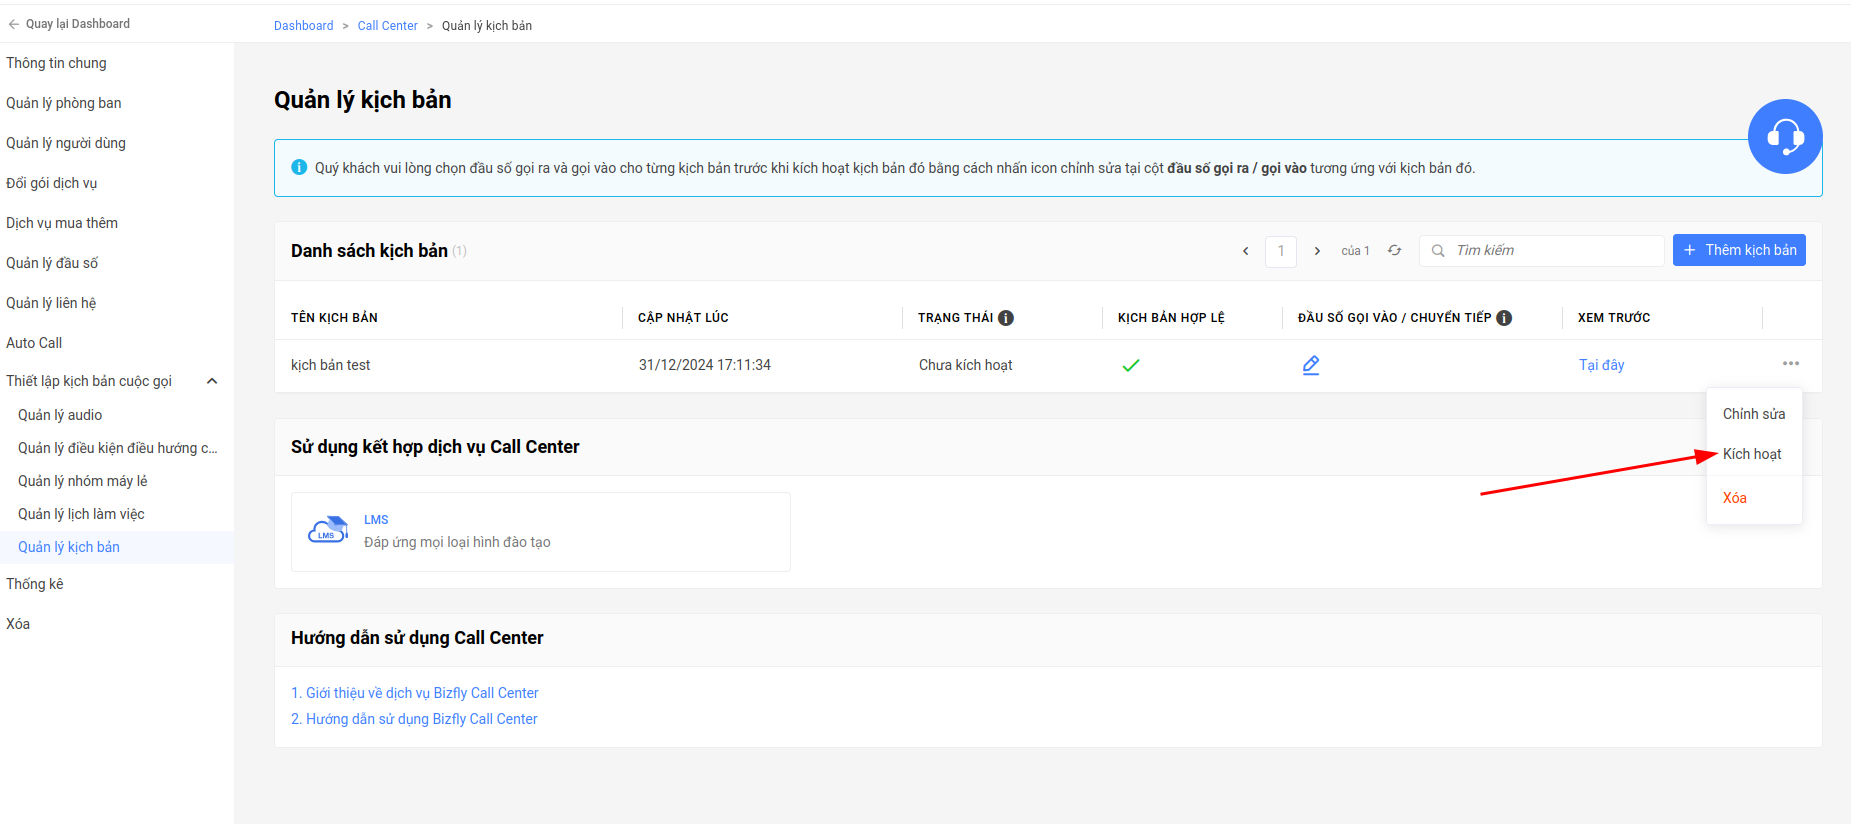Viewport: 1851px width, 824px height.
Task: Click the Chưa kích hoạt status
Action: click(x=966, y=365)
